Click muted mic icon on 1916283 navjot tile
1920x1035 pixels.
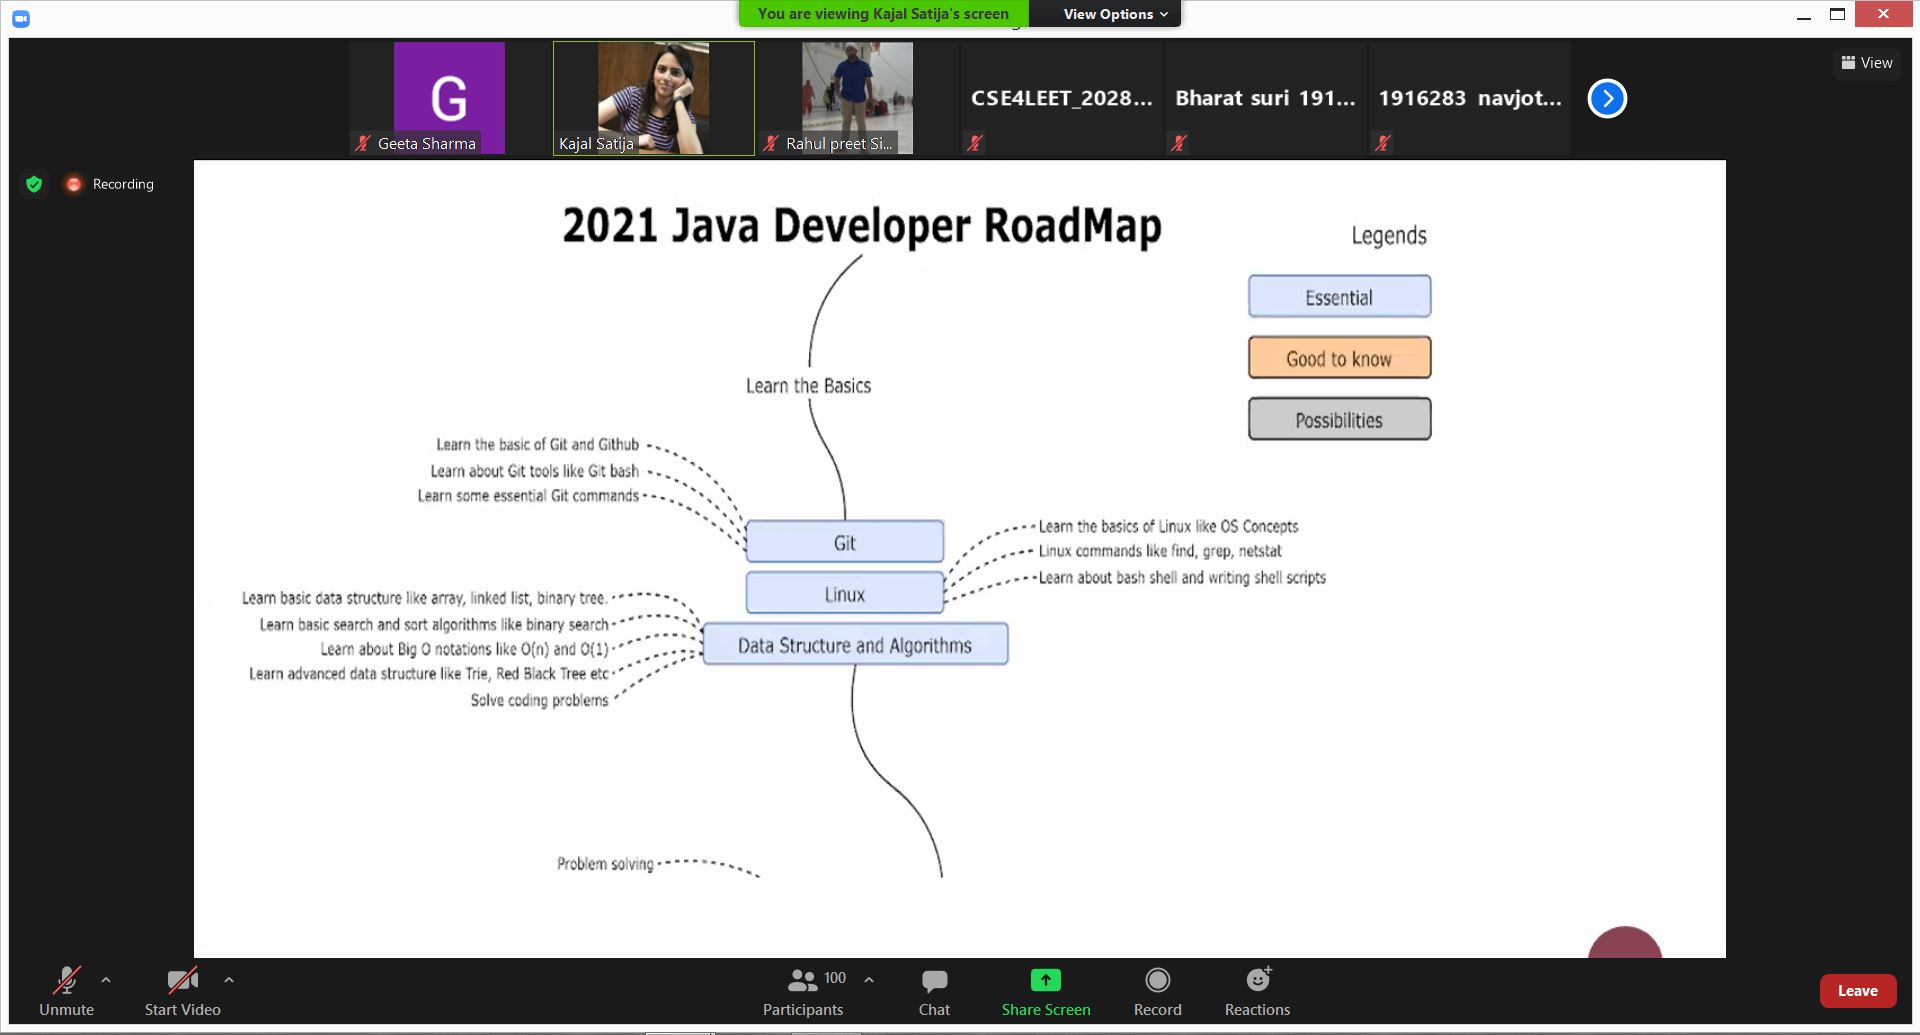coord(1383,144)
